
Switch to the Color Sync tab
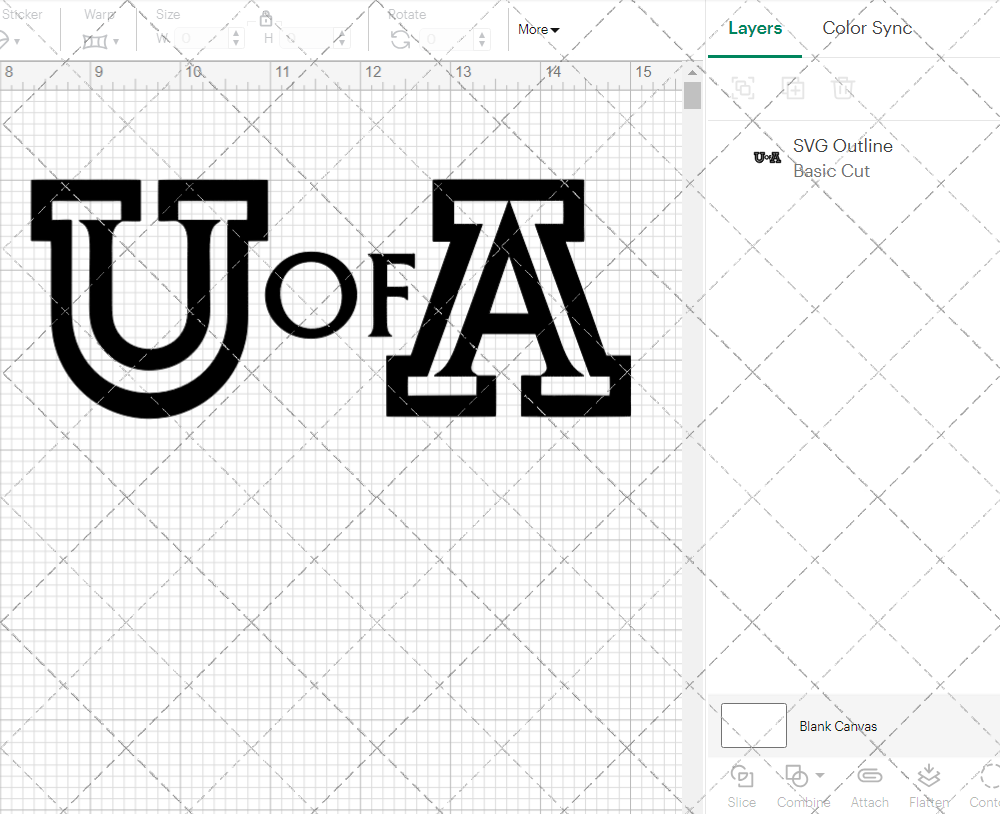(867, 28)
